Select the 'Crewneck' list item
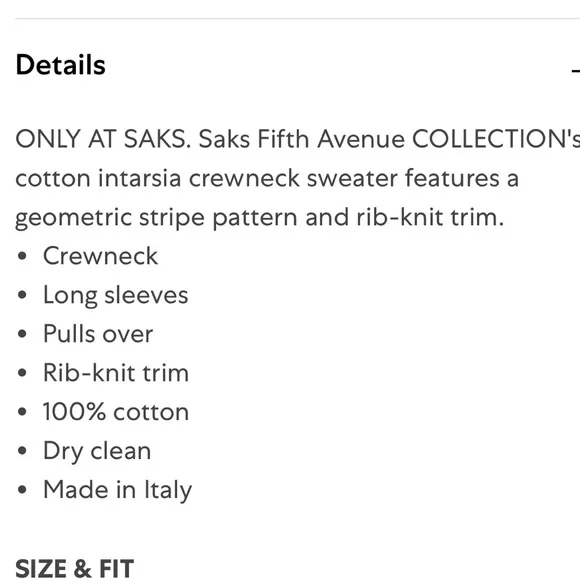The height and width of the screenshot is (580, 580). pyautogui.click(x=101, y=256)
